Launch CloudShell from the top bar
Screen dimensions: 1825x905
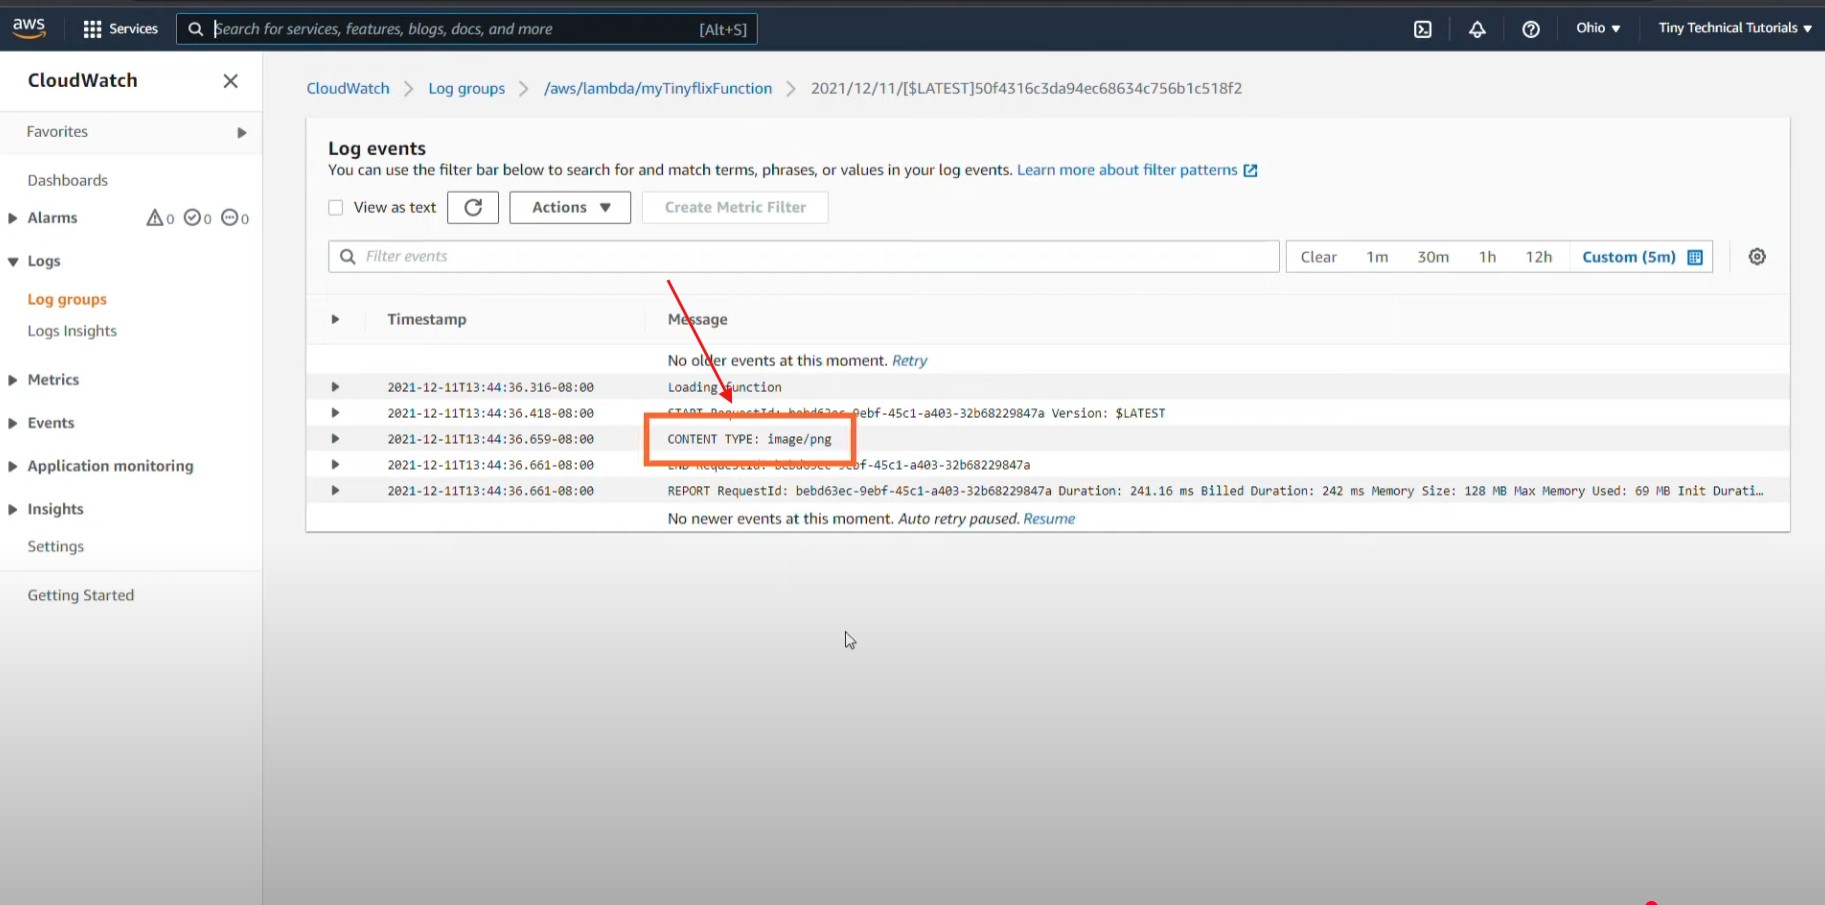1422,29
